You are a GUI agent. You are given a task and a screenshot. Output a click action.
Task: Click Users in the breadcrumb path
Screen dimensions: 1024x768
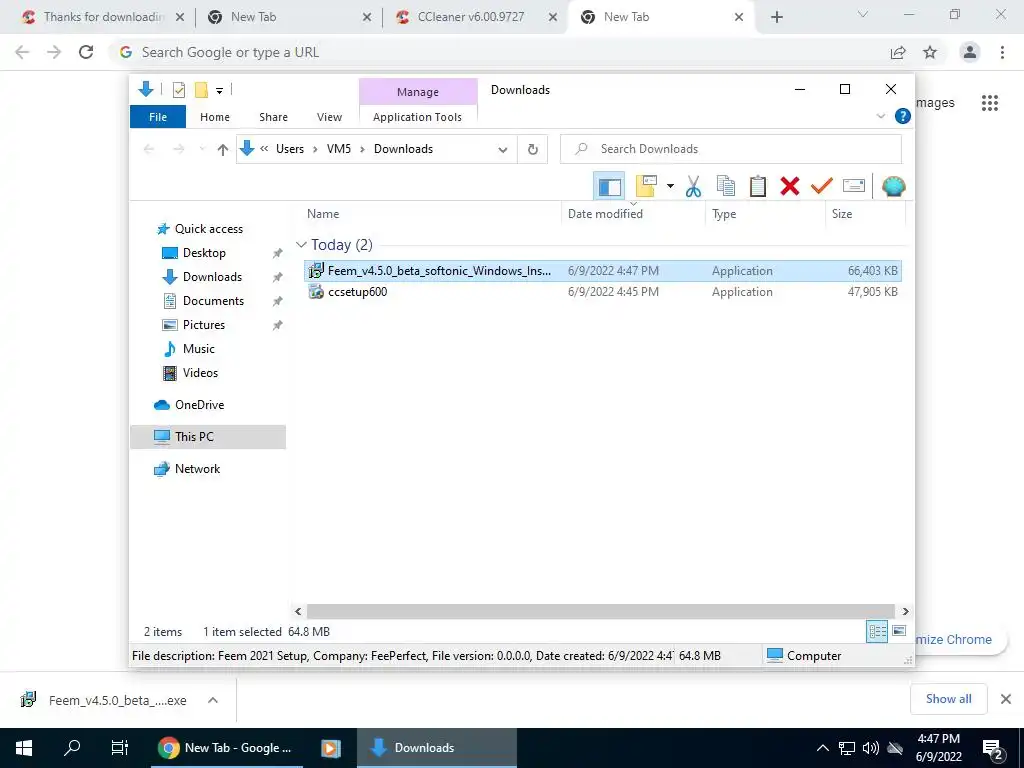click(290, 149)
